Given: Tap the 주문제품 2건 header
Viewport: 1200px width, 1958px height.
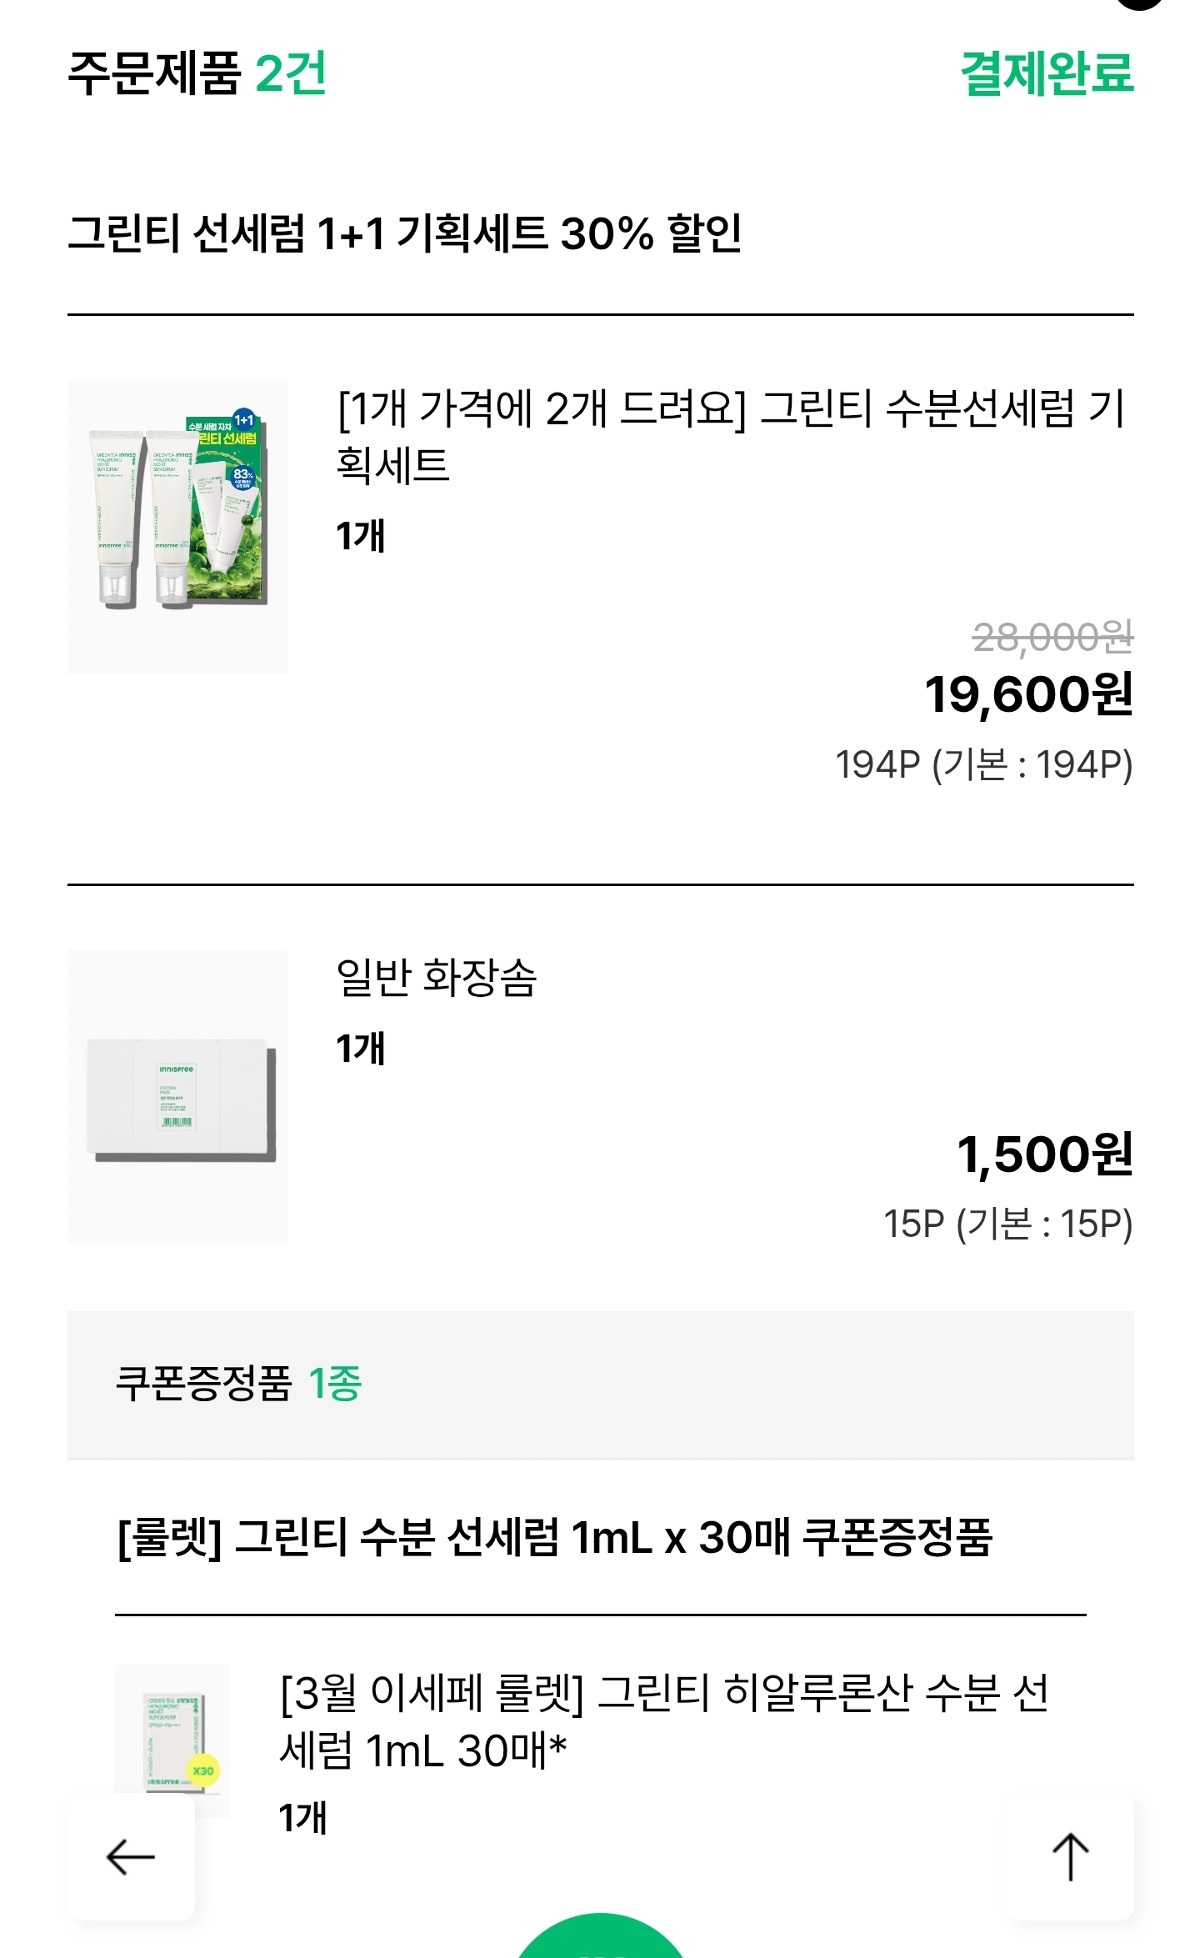Looking at the screenshot, I should point(197,73).
